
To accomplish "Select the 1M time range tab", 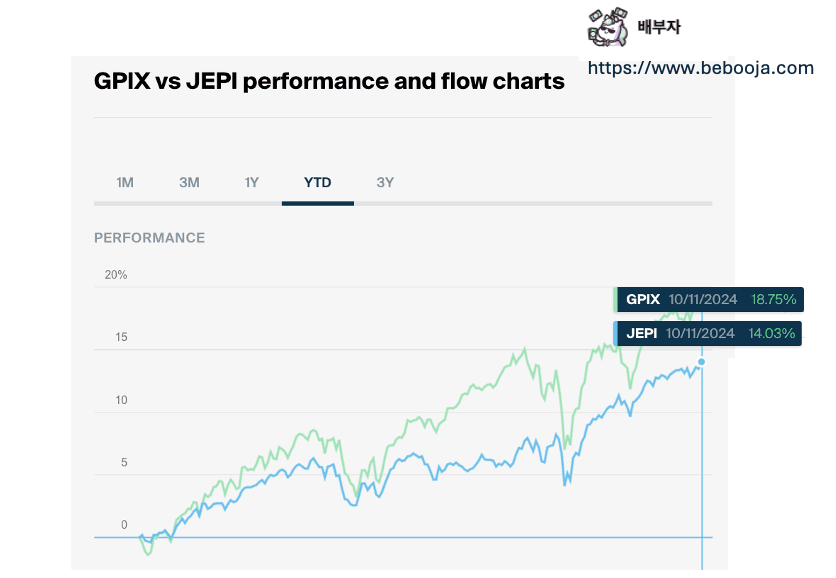I will pyautogui.click(x=125, y=182).
